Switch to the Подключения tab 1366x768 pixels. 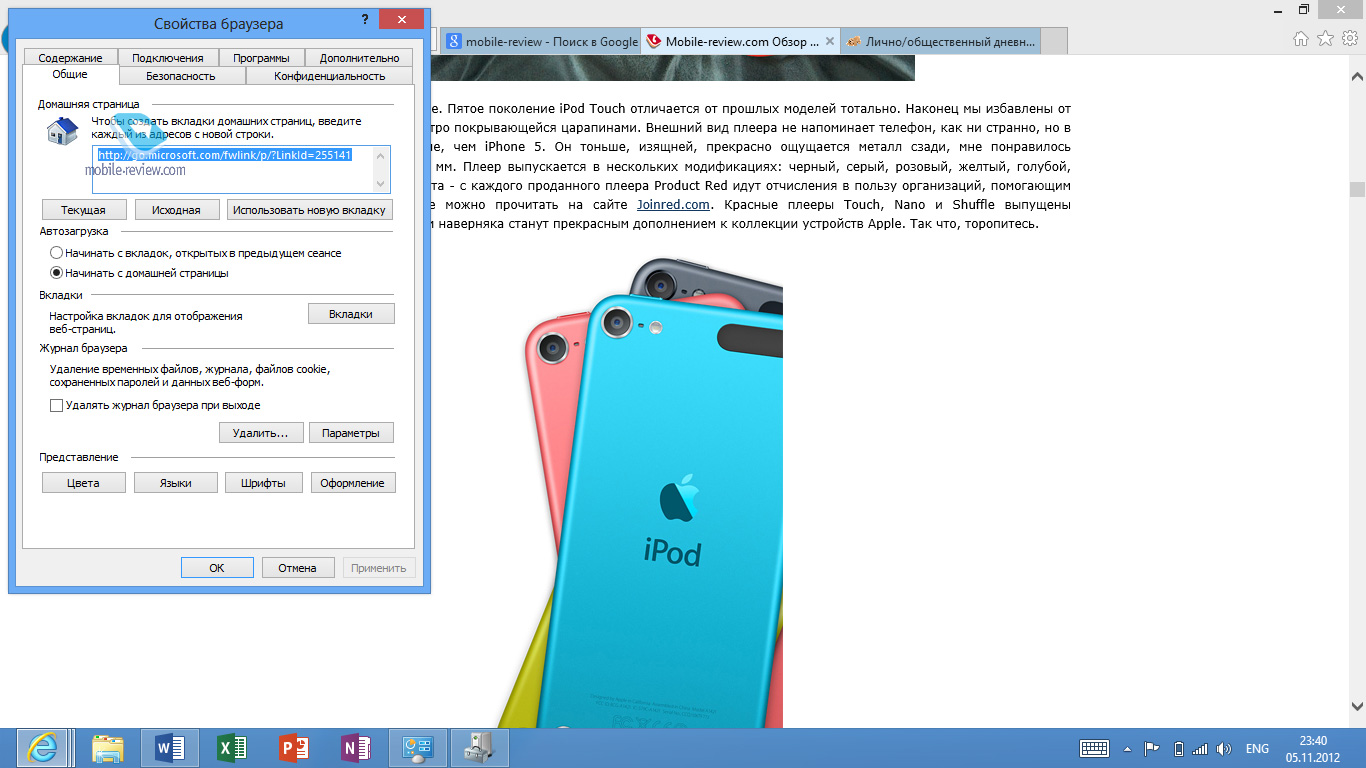point(168,58)
